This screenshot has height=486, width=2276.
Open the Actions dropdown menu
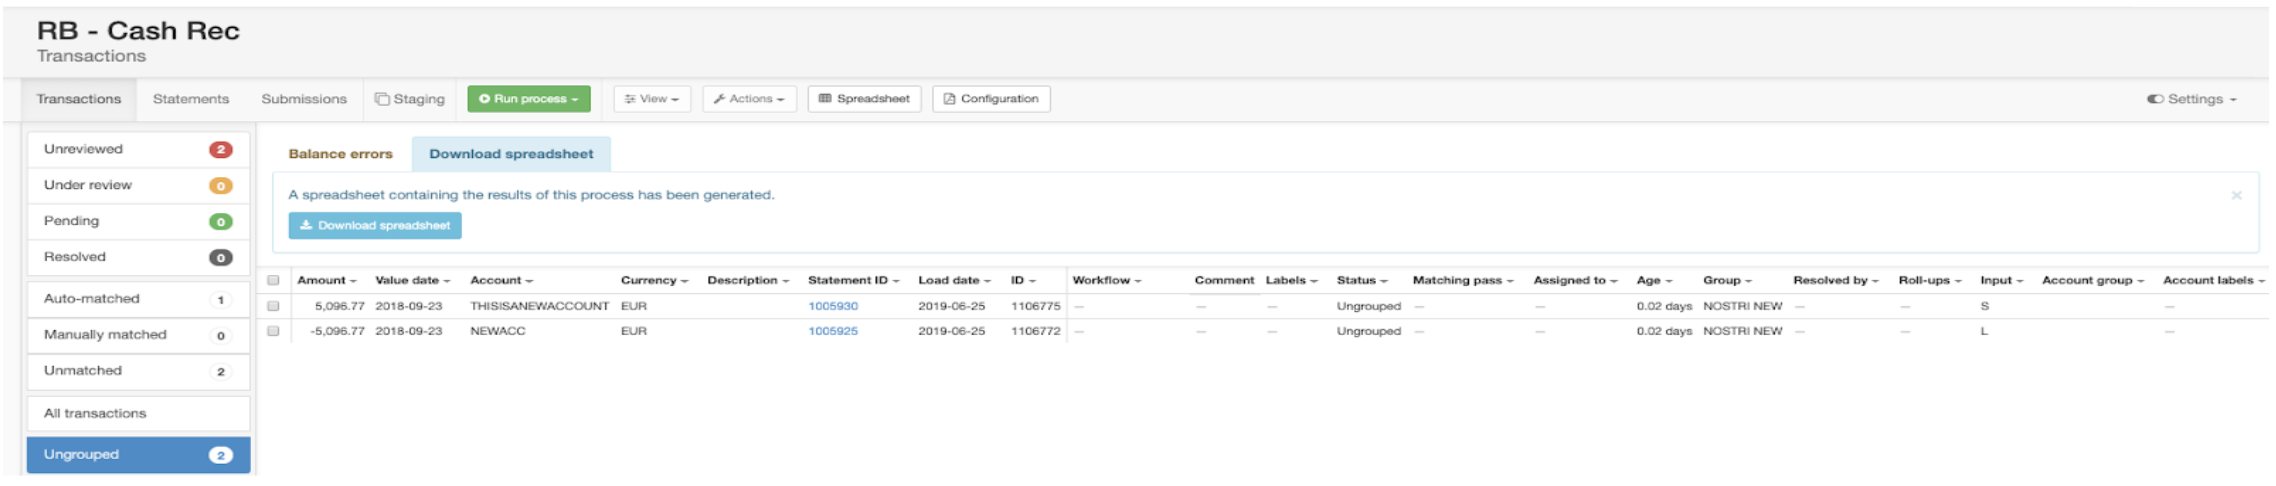pos(749,99)
